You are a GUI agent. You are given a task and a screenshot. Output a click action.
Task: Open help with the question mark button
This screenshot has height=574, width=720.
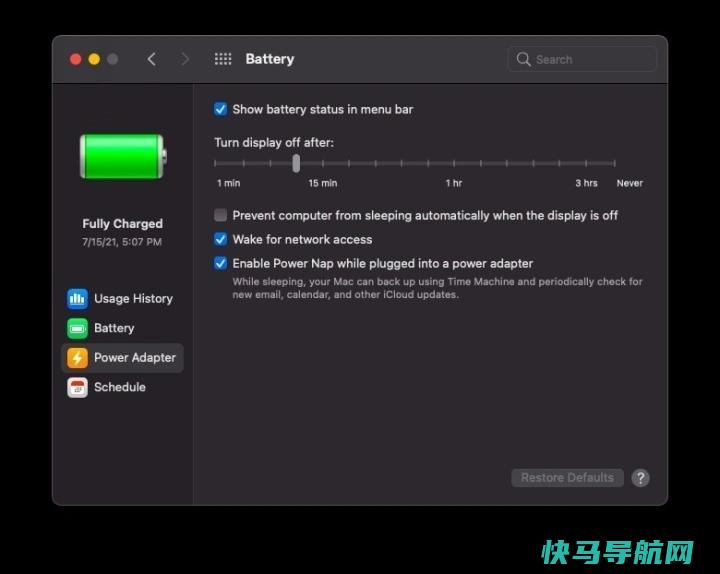click(640, 478)
